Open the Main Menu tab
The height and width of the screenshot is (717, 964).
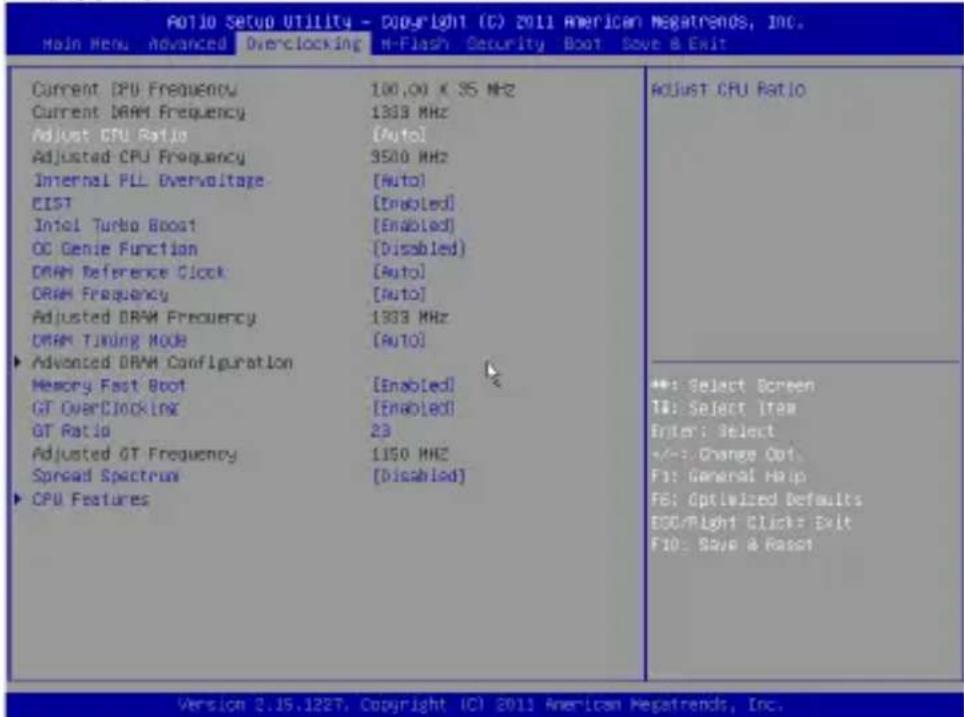[x=85, y=44]
